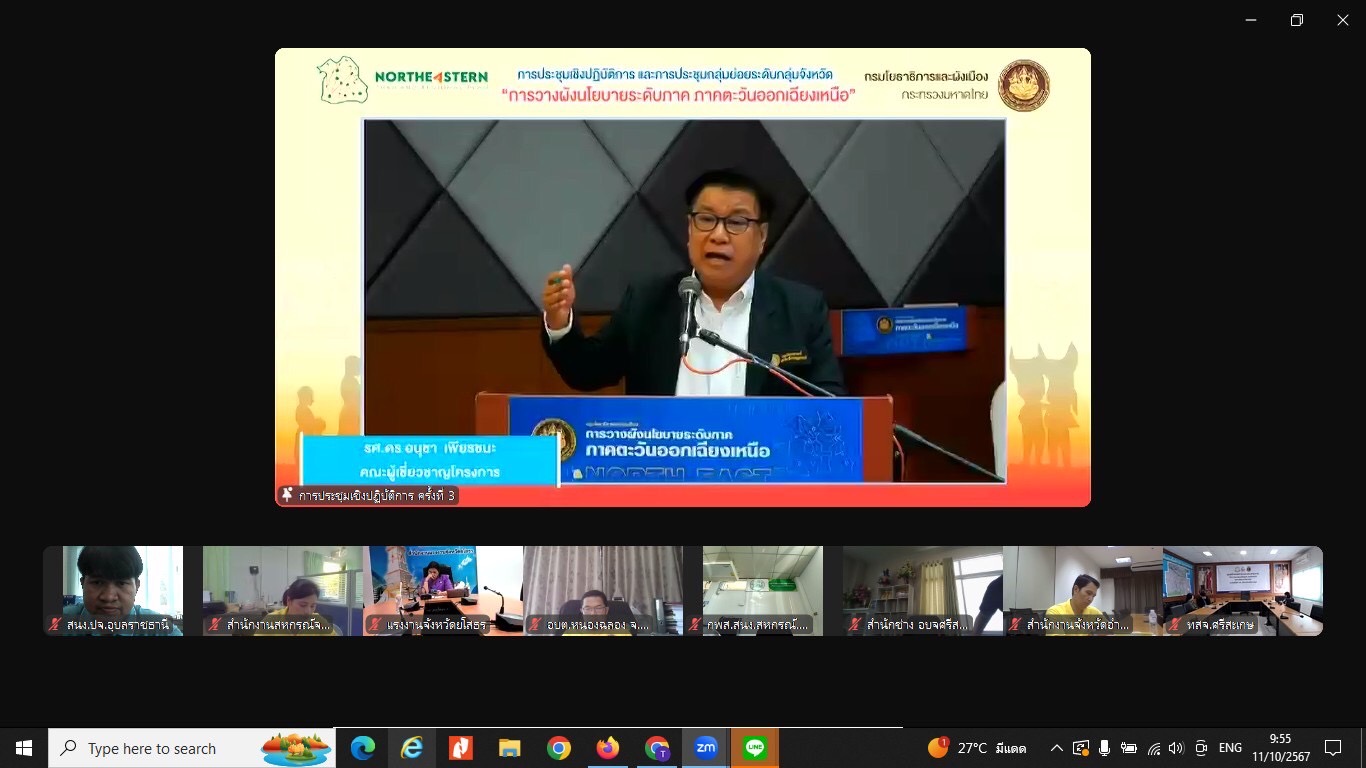Open Google Chrome from the taskbar
Image resolution: width=1366 pixels, height=768 pixels.
click(x=558, y=748)
